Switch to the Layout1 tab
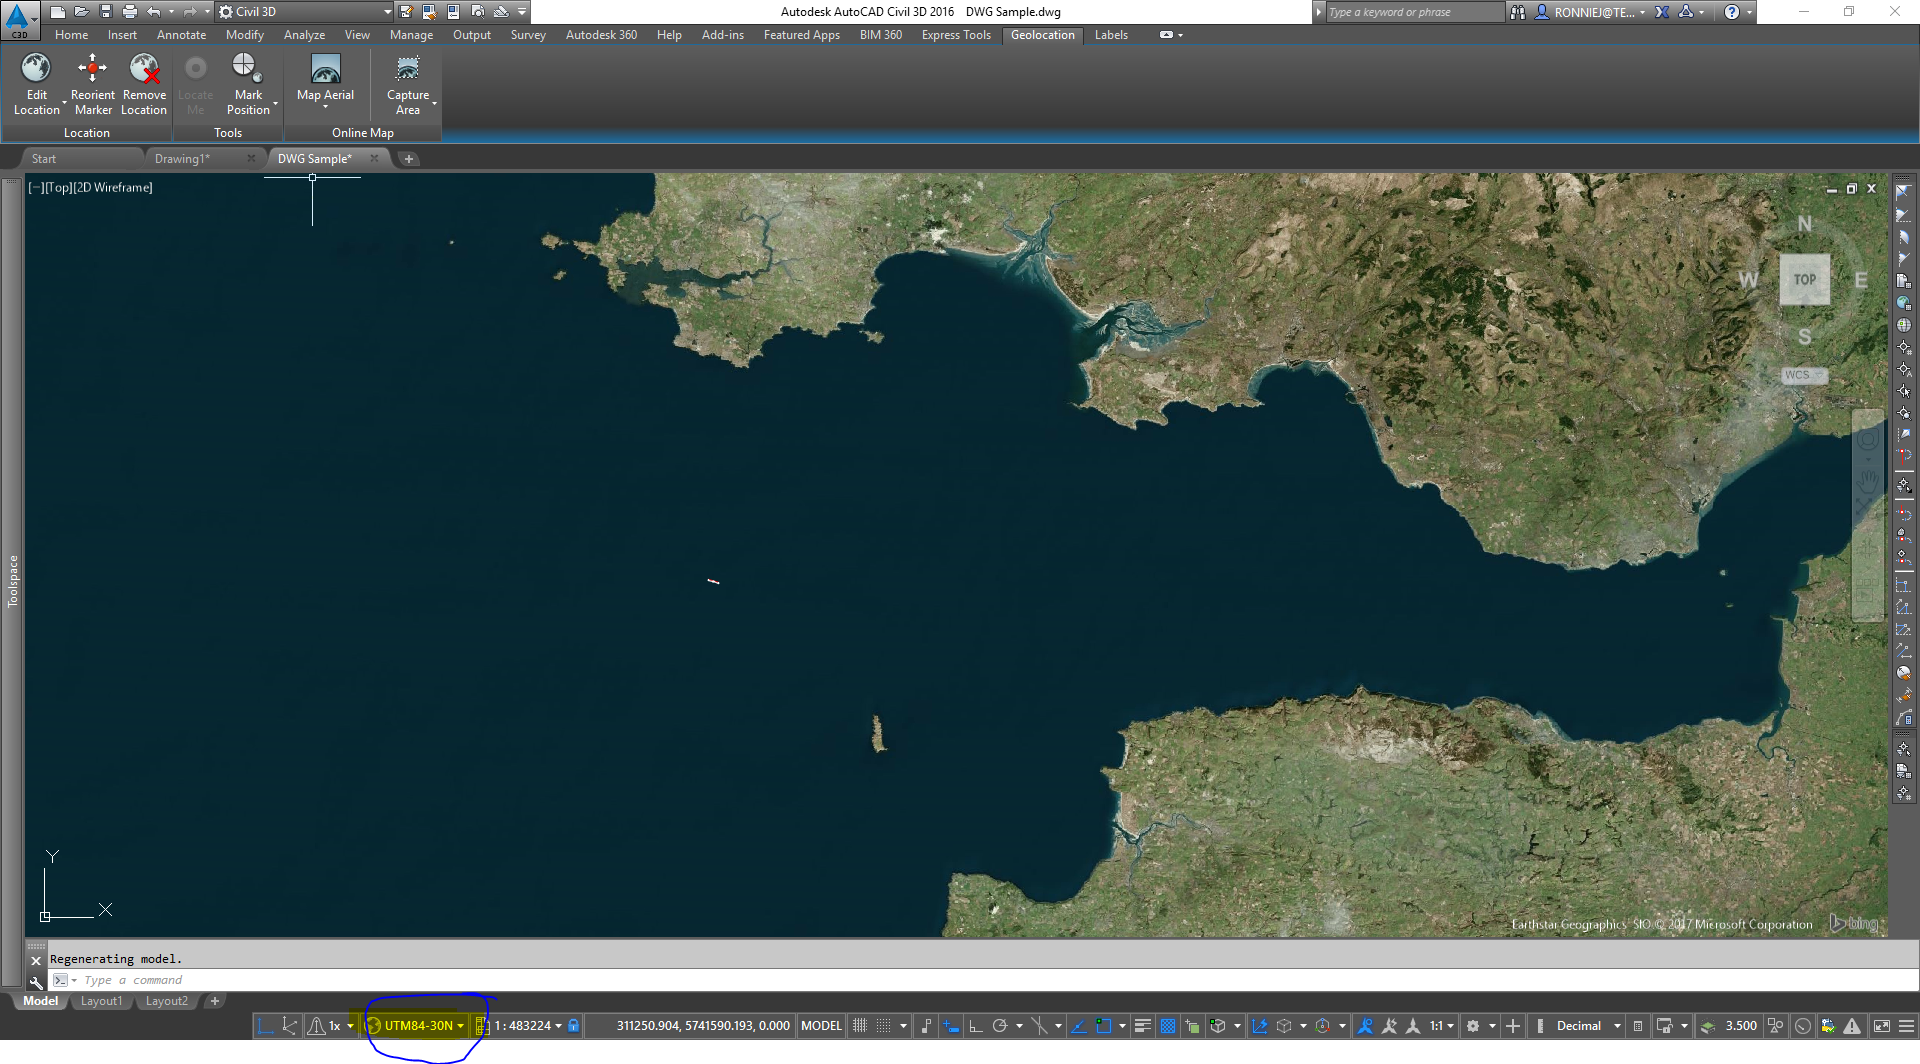 101,1001
